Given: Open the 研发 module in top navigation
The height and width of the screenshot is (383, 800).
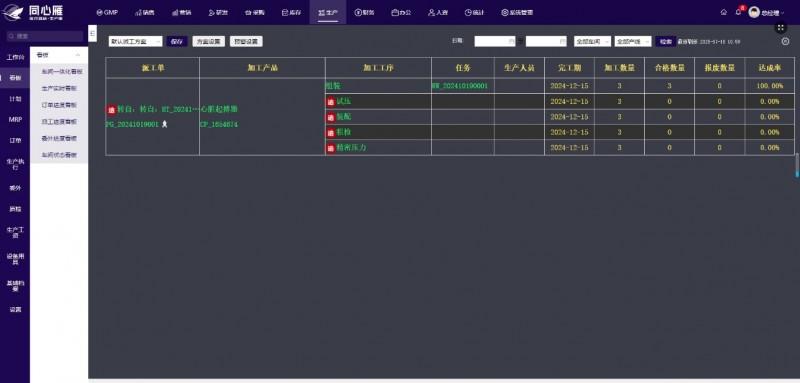Looking at the screenshot, I should pos(218,12).
